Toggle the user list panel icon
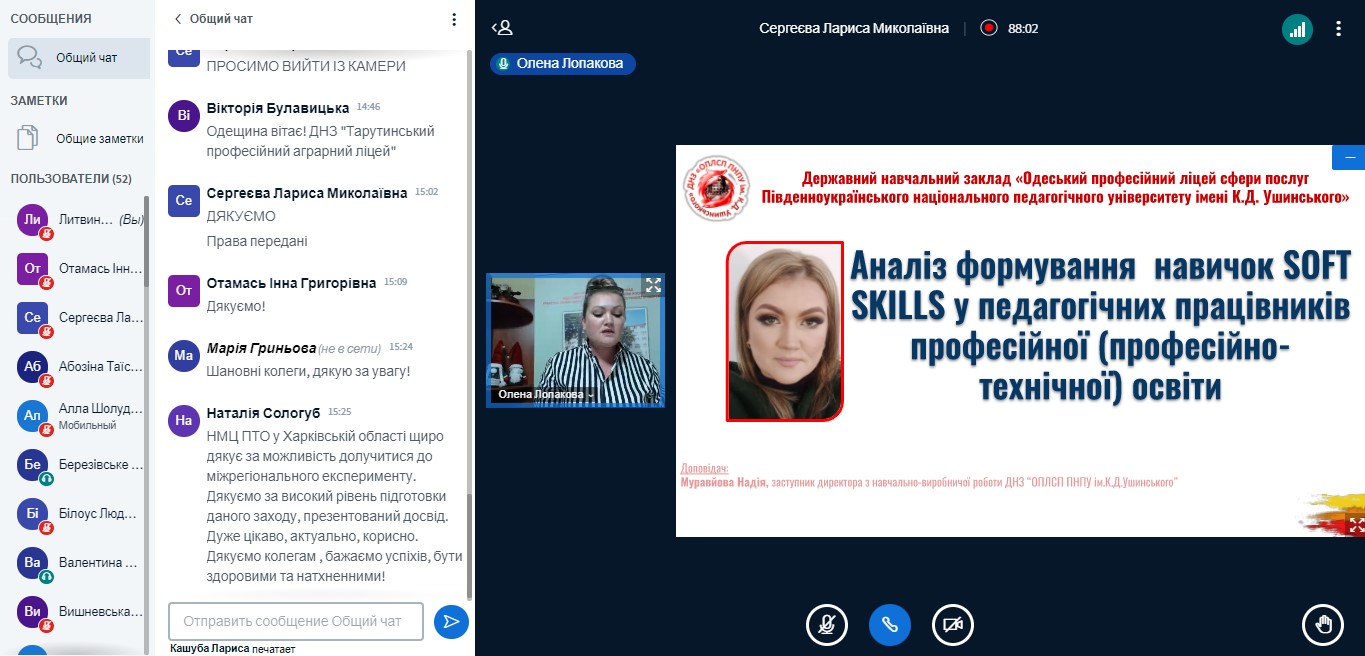The width and height of the screenshot is (1365, 656). click(x=502, y=28)
